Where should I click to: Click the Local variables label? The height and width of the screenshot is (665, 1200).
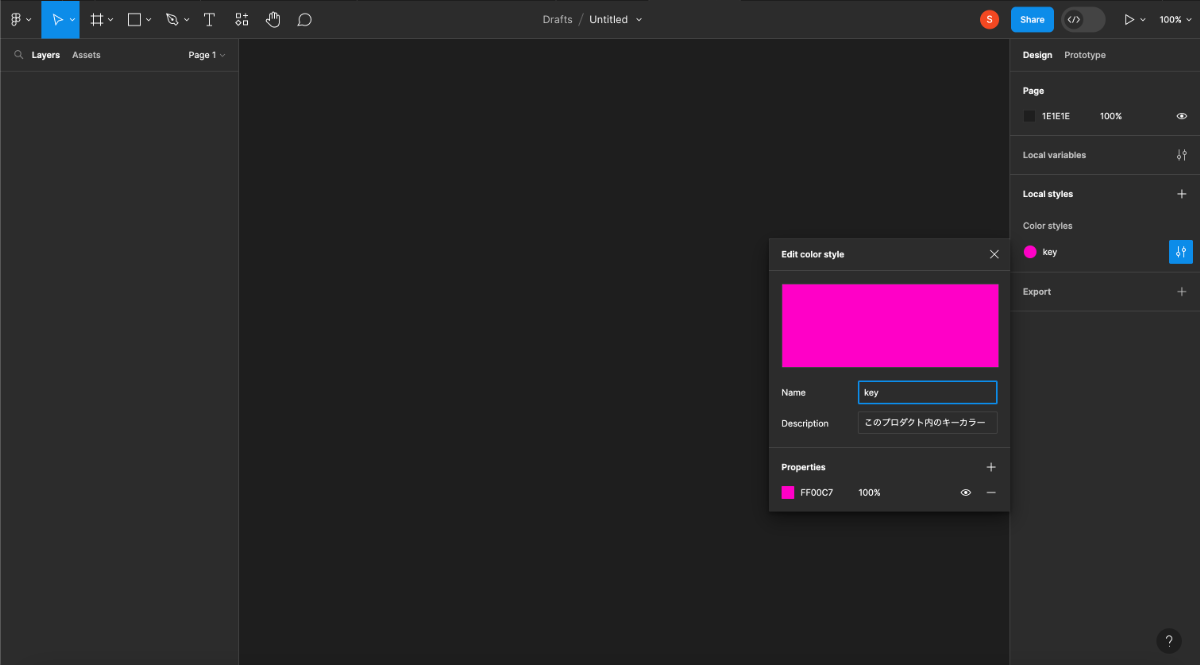(1054, 155)
